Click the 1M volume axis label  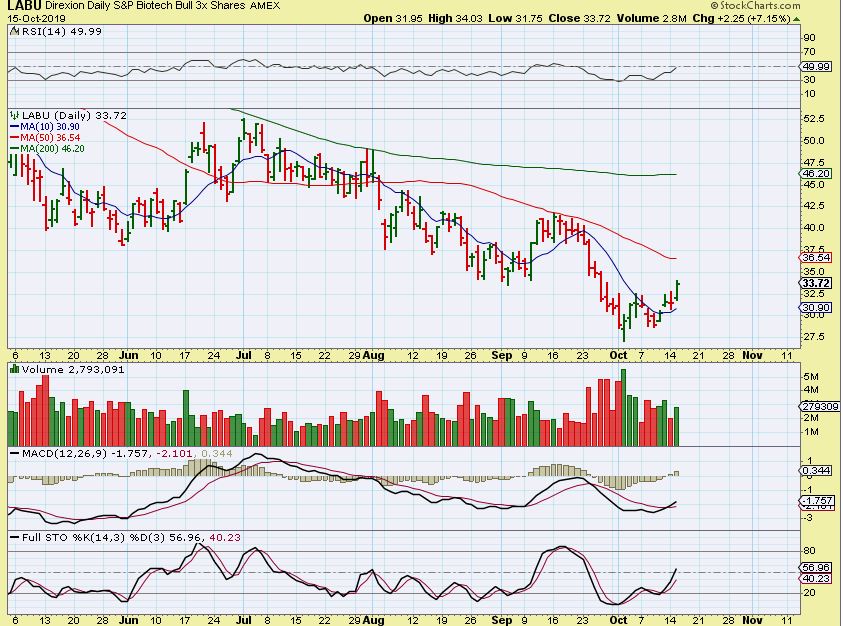(811, 432)
